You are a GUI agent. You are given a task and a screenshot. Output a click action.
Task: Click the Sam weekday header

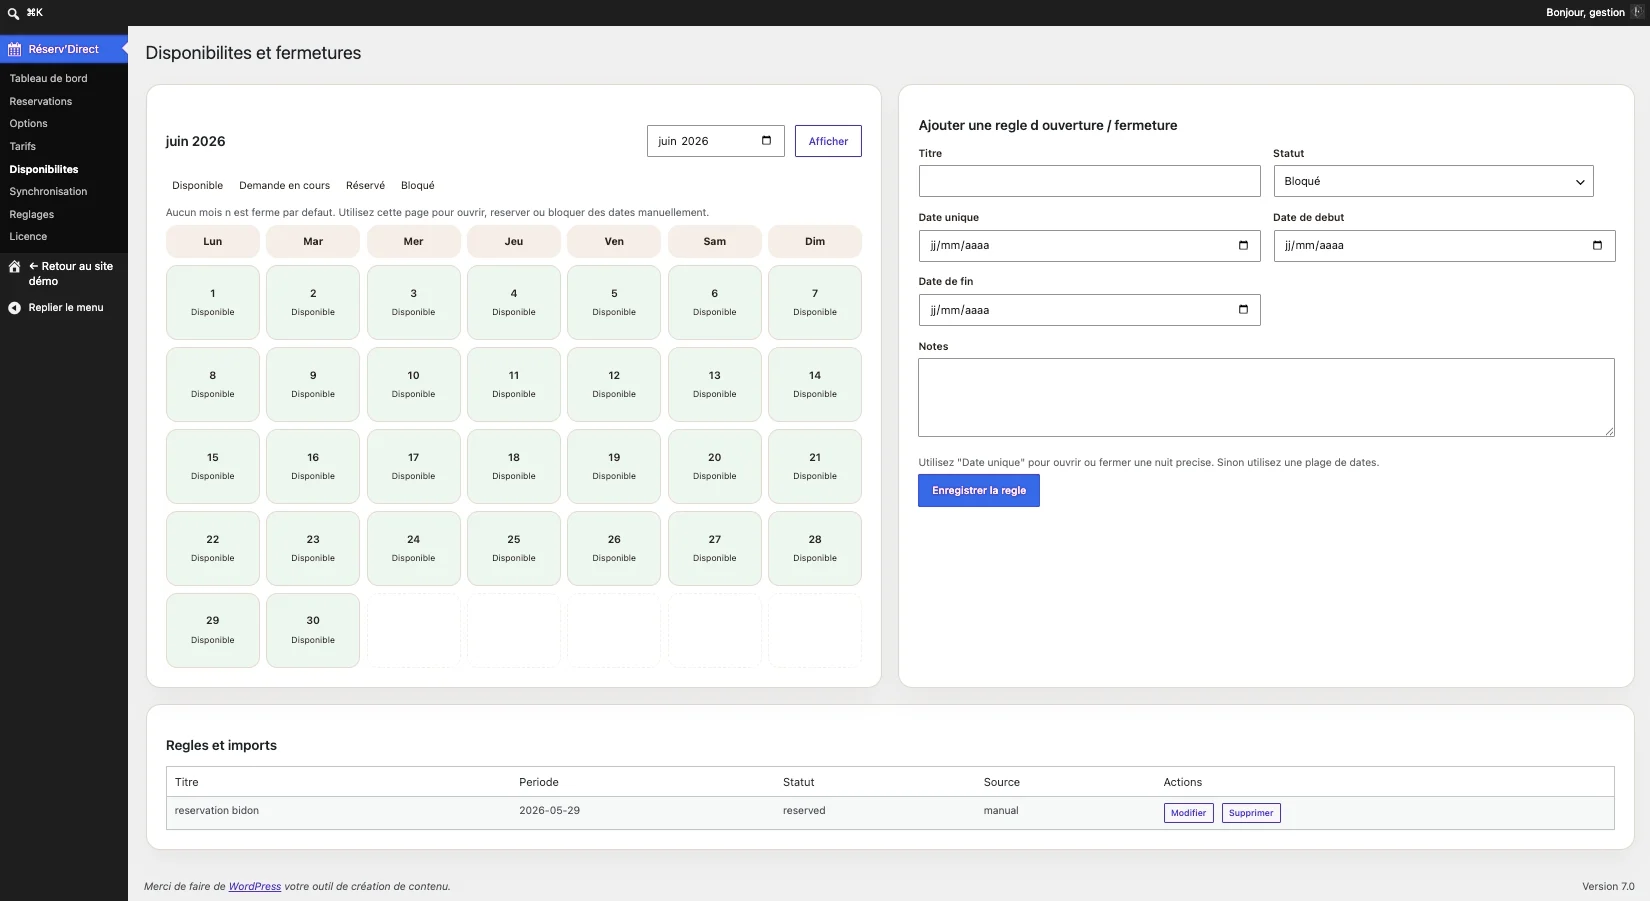pos(715,241)
